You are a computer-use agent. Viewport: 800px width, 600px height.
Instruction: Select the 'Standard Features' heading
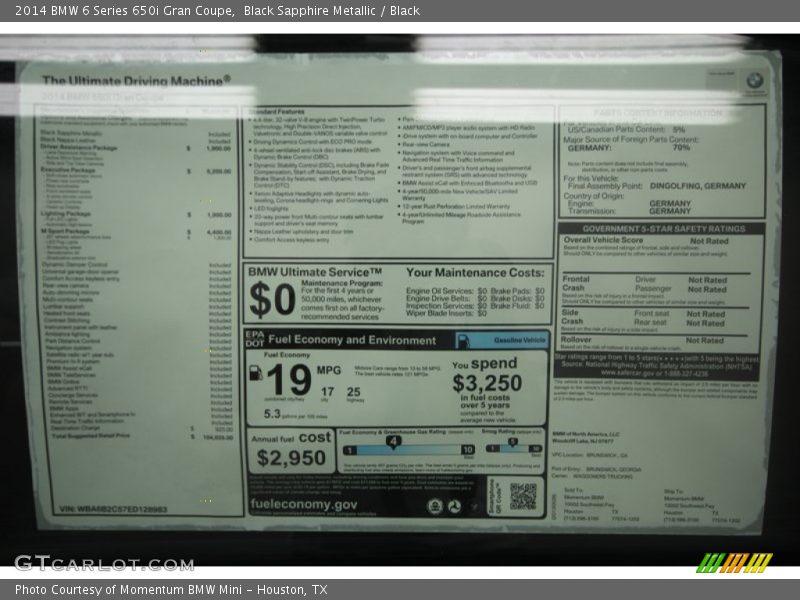tap(276, 111)
